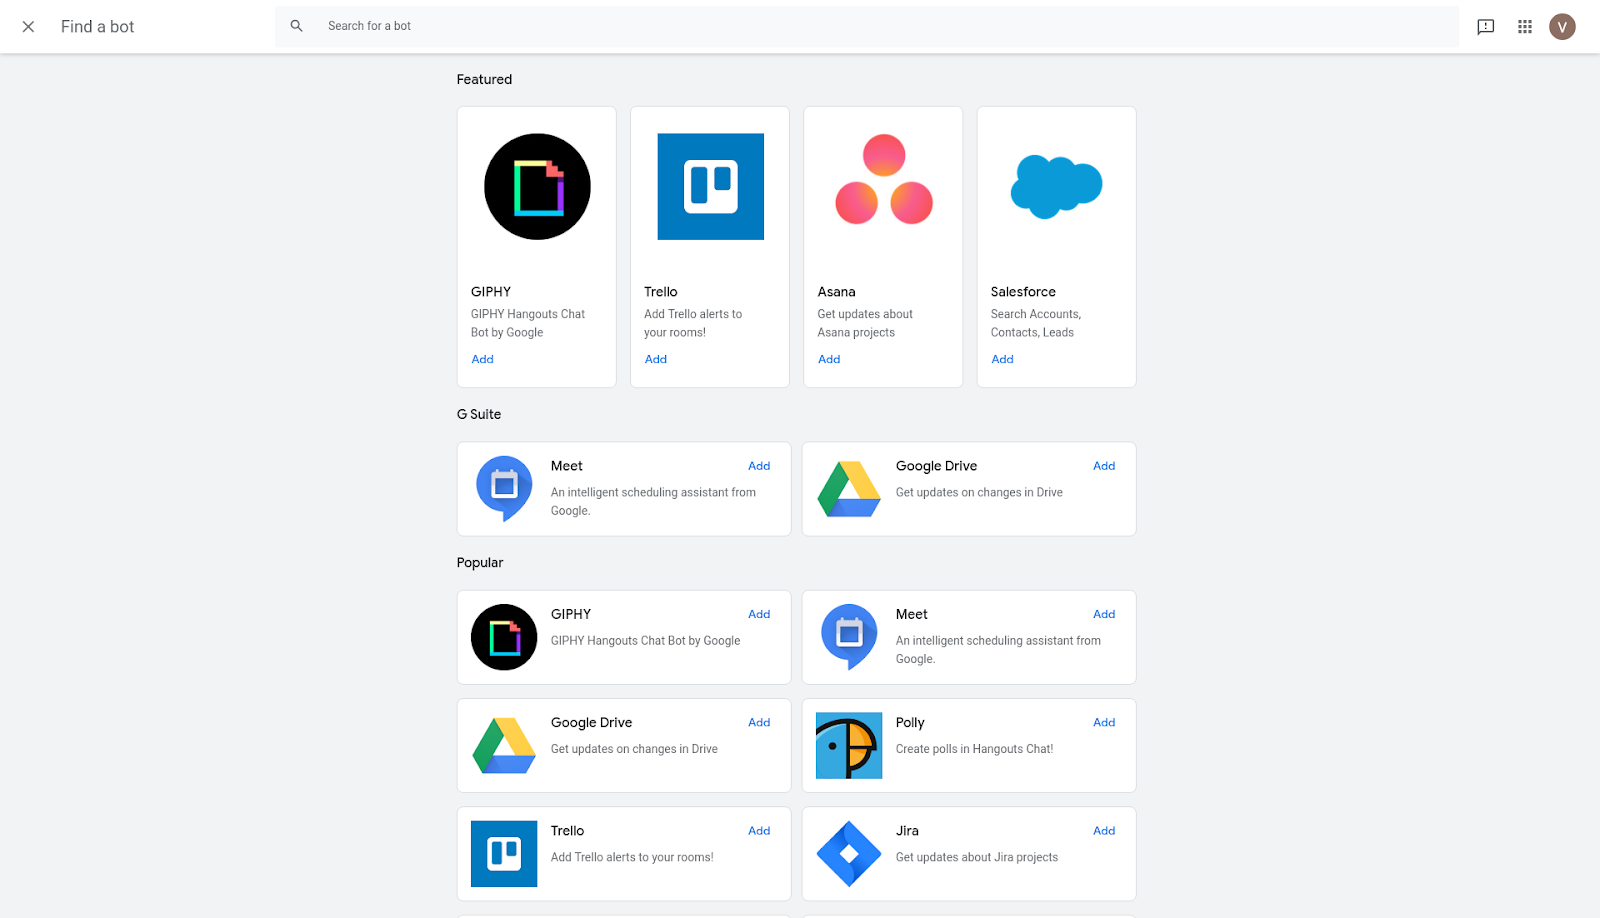The image size is (1600, 918).
Task: Click 'Get updates about Jira projects' text
Action: [977, 857]
